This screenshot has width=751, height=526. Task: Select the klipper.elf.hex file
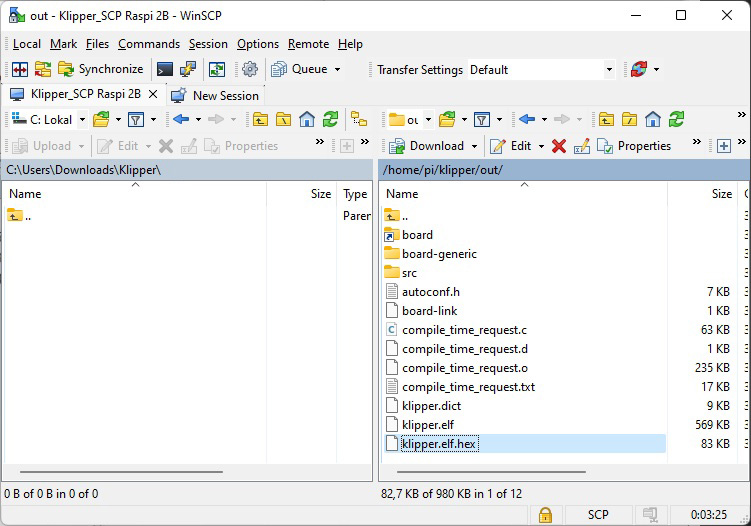(x=525, y=444)
